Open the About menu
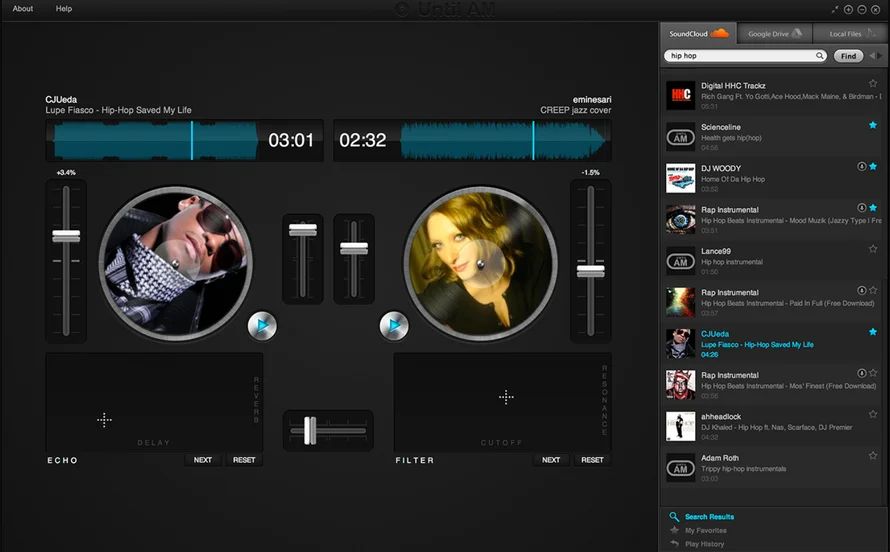Screen dimensions: 890x552 (23, 9)
